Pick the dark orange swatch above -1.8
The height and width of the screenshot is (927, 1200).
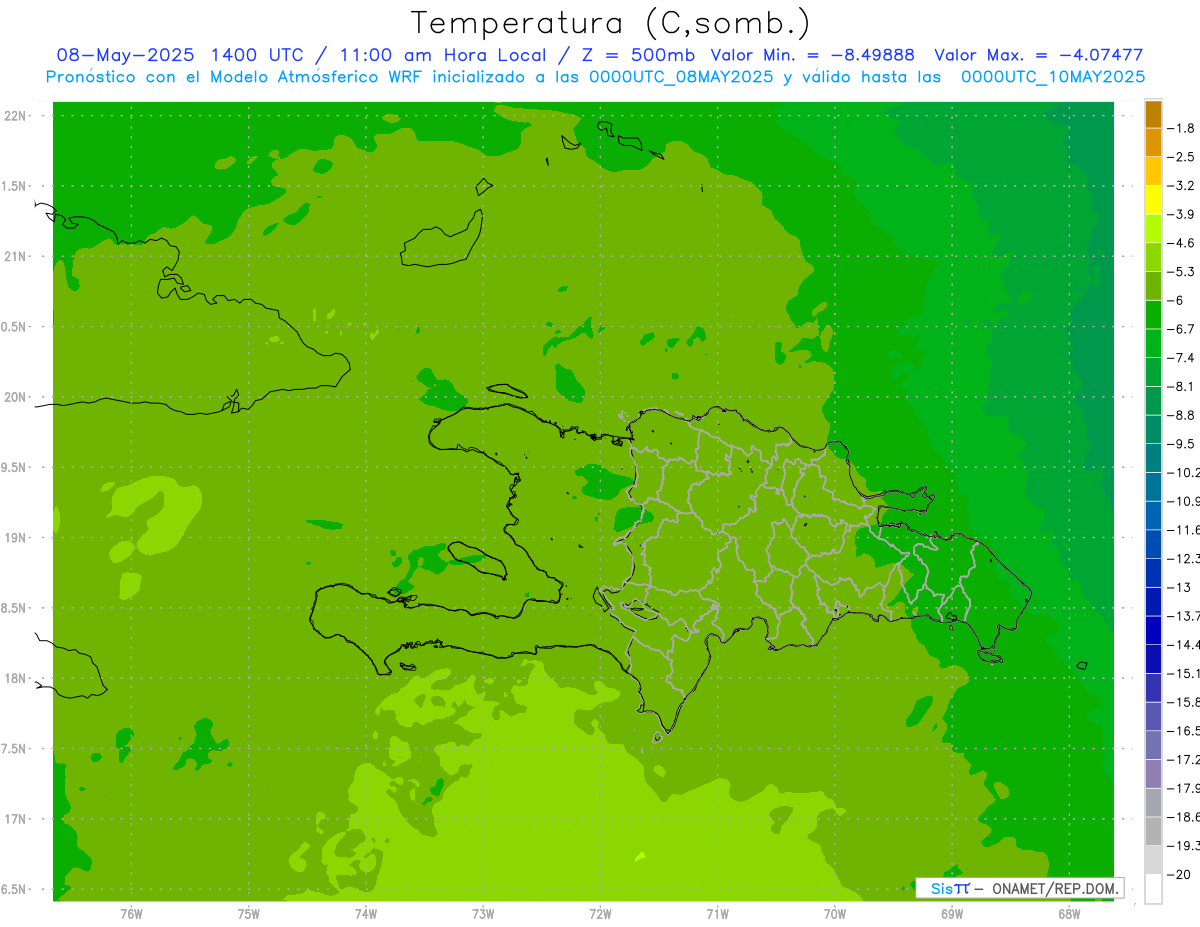[x=1153, y=114]
